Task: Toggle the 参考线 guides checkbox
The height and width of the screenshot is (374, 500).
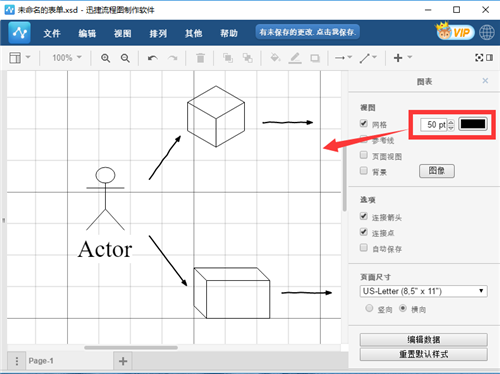Action: tap(364, 139)
